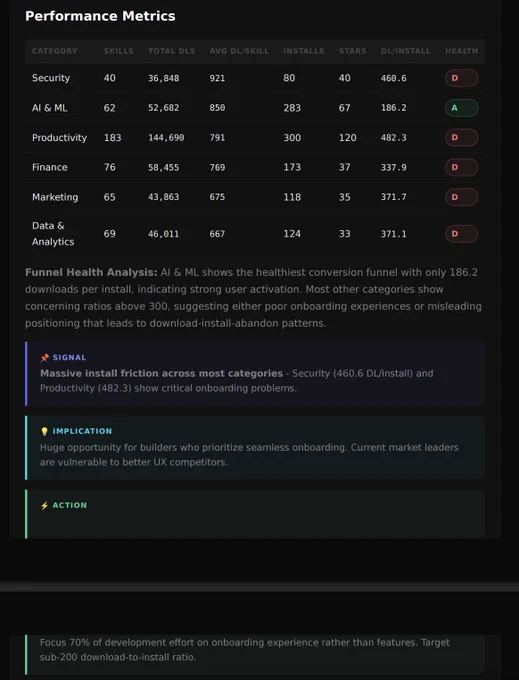The image size is (519, 680).
Task: Select the Productivity category cell
Action: pos(59,138)
